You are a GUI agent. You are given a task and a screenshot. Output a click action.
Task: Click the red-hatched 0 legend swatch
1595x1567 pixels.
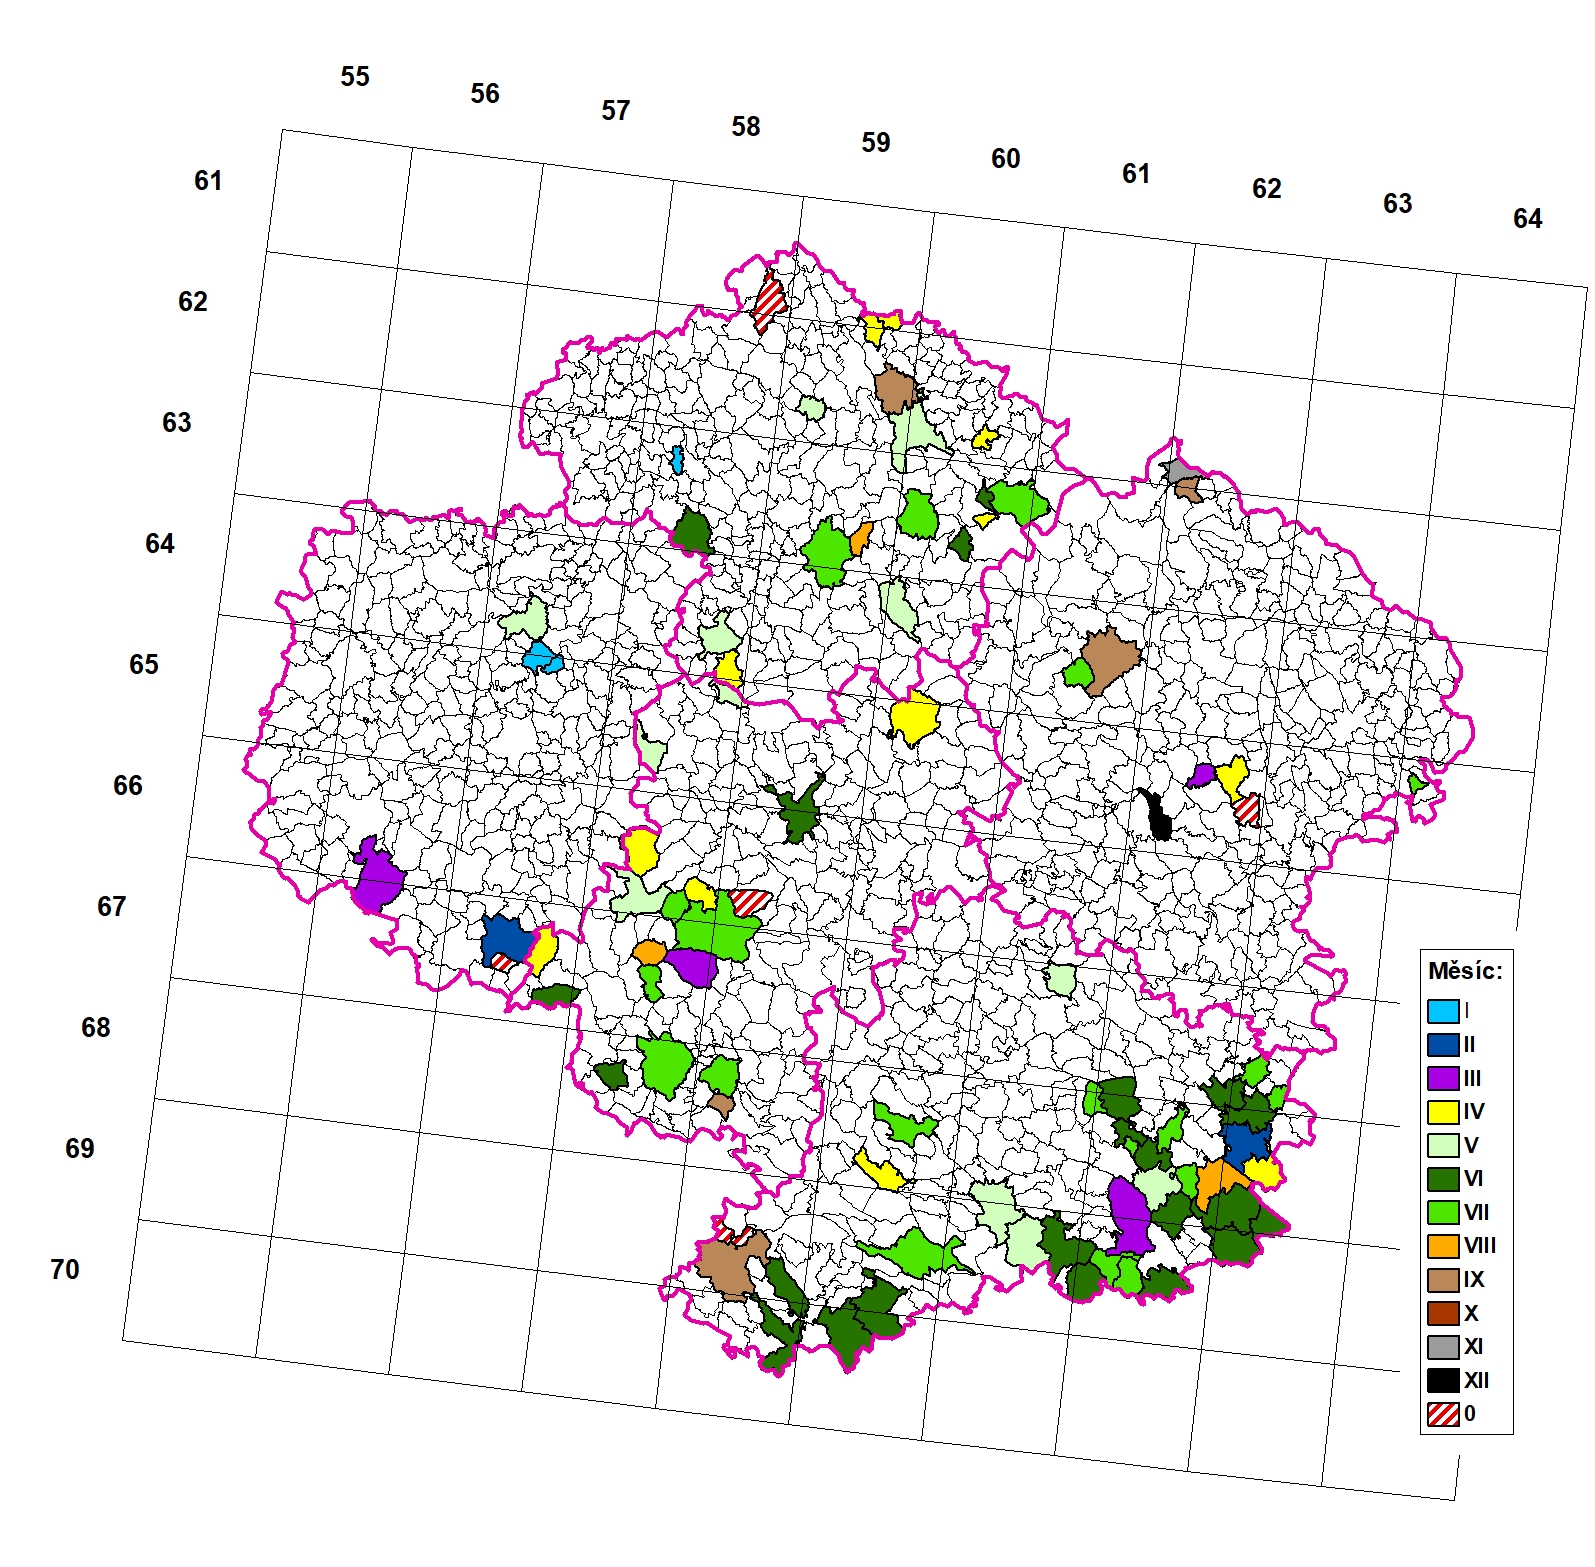pyautogui.click(x=1443, y=1414)
